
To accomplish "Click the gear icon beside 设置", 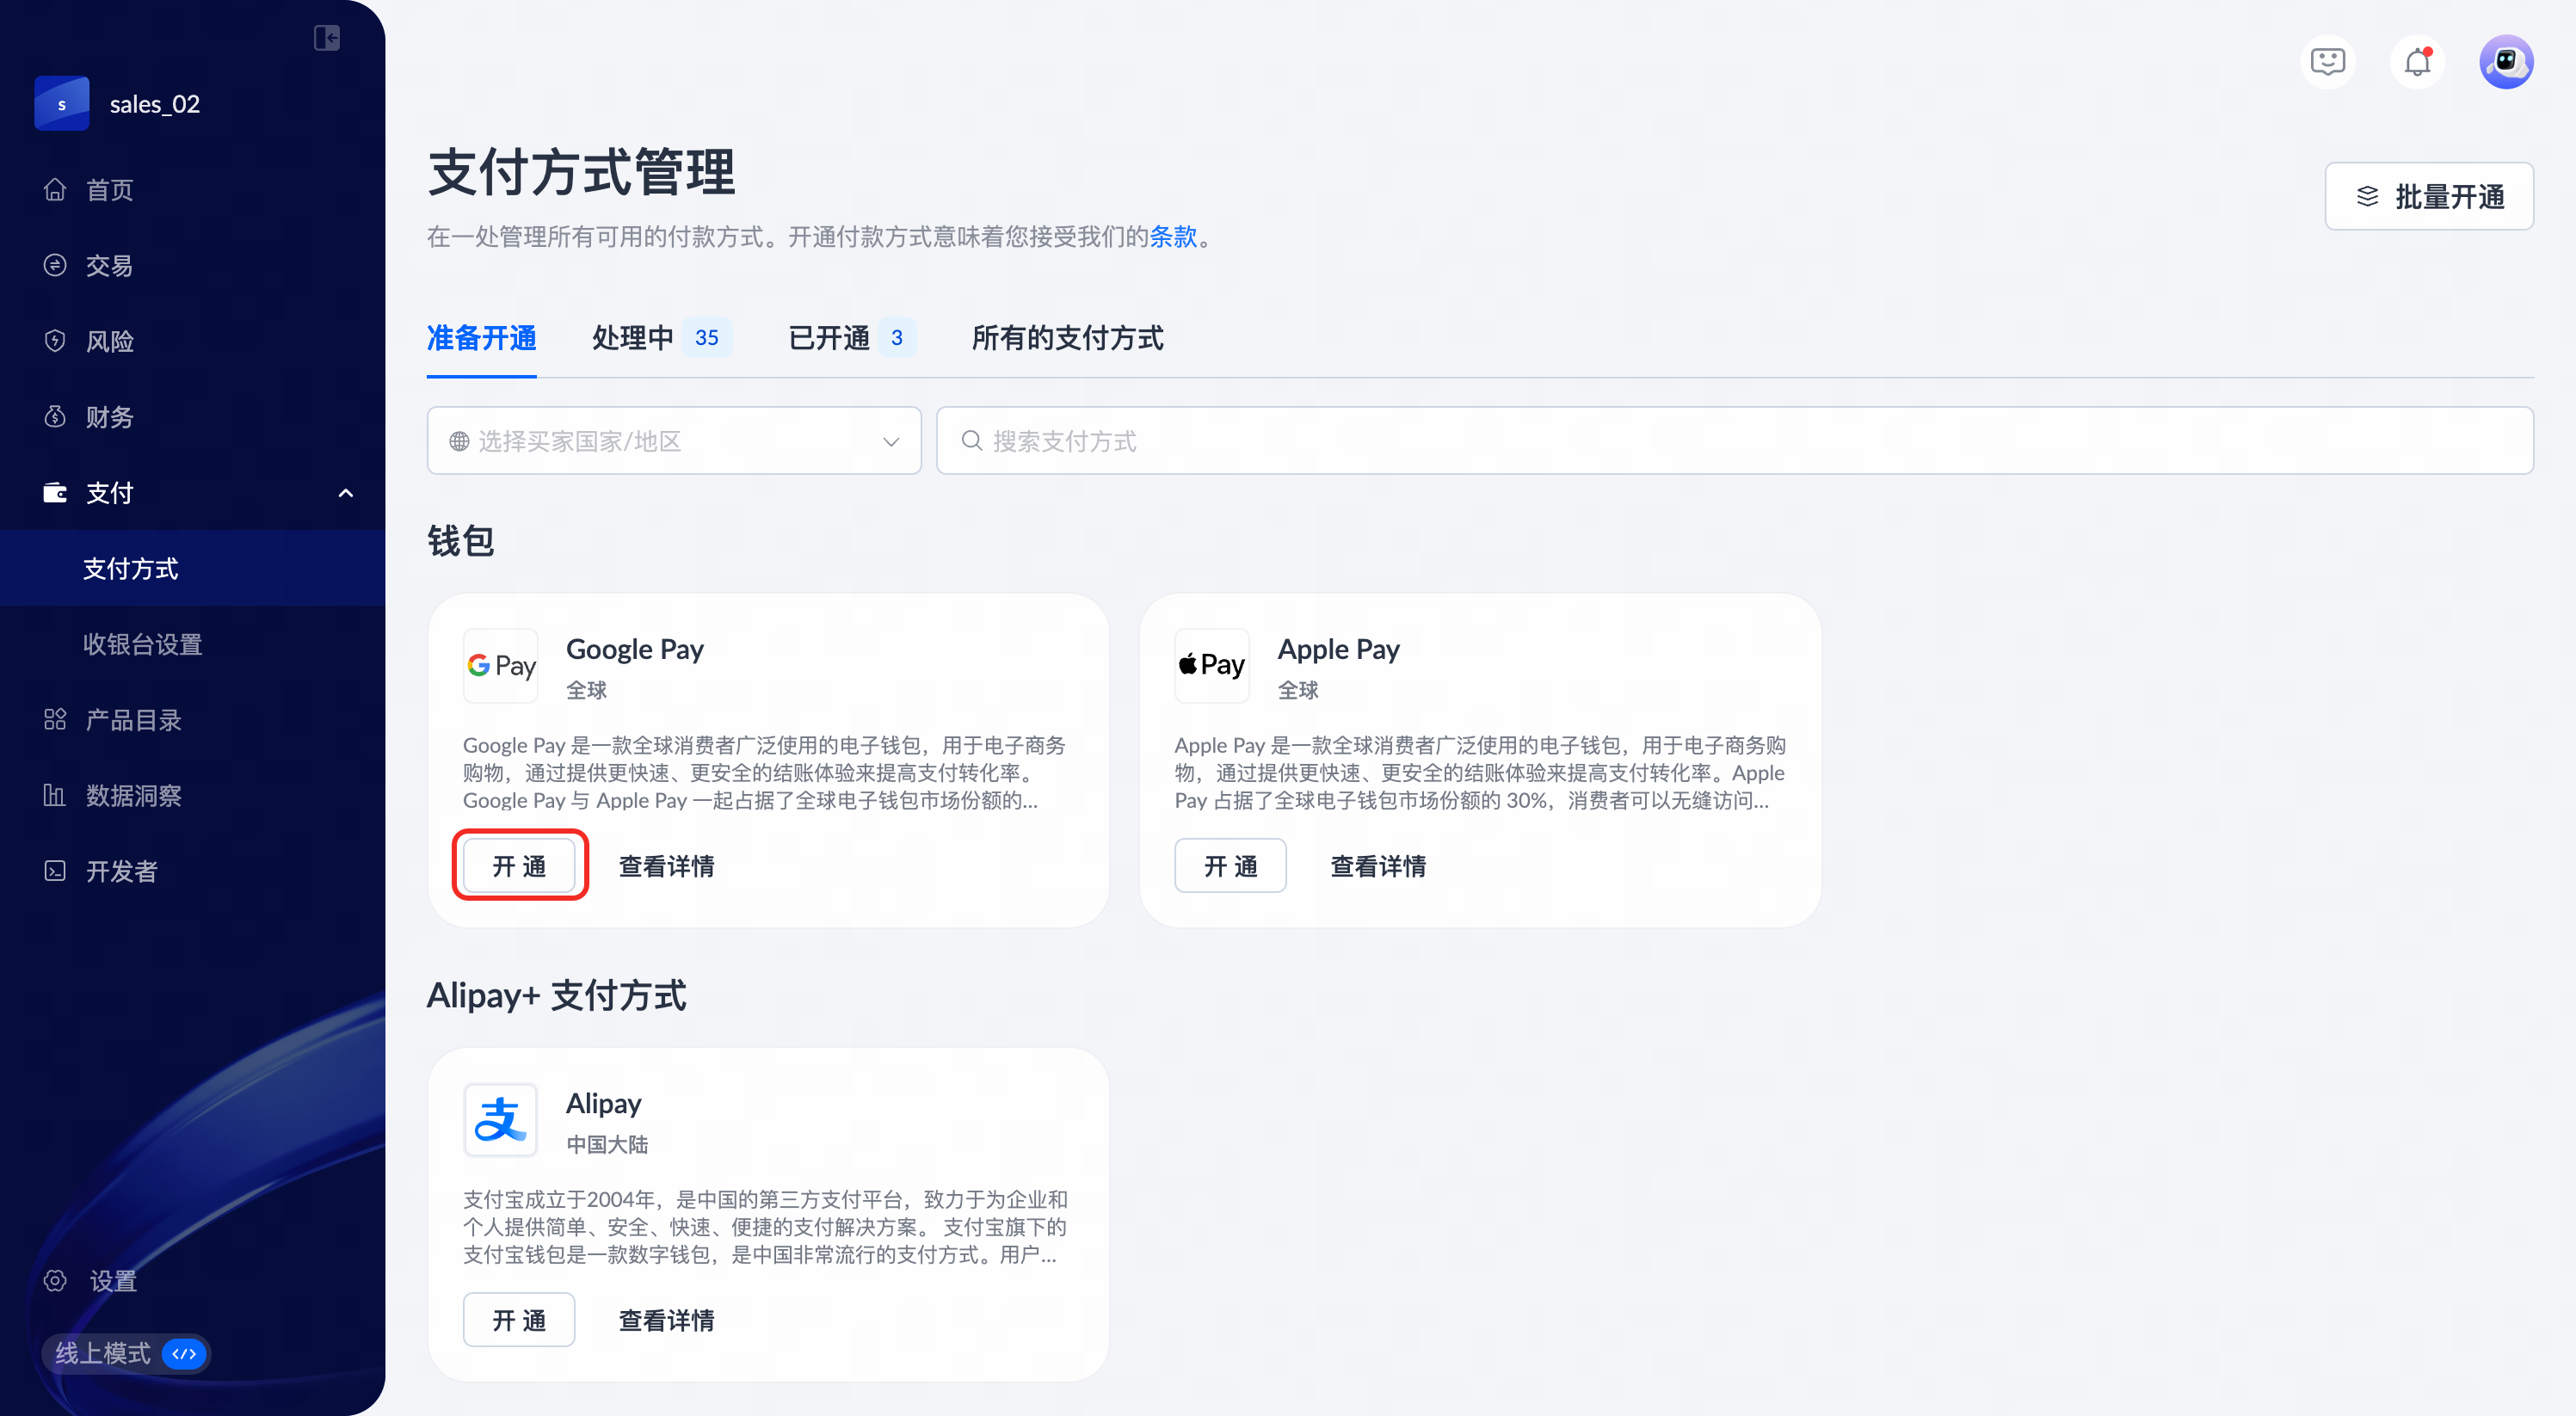I will (x=55, y=1281).
